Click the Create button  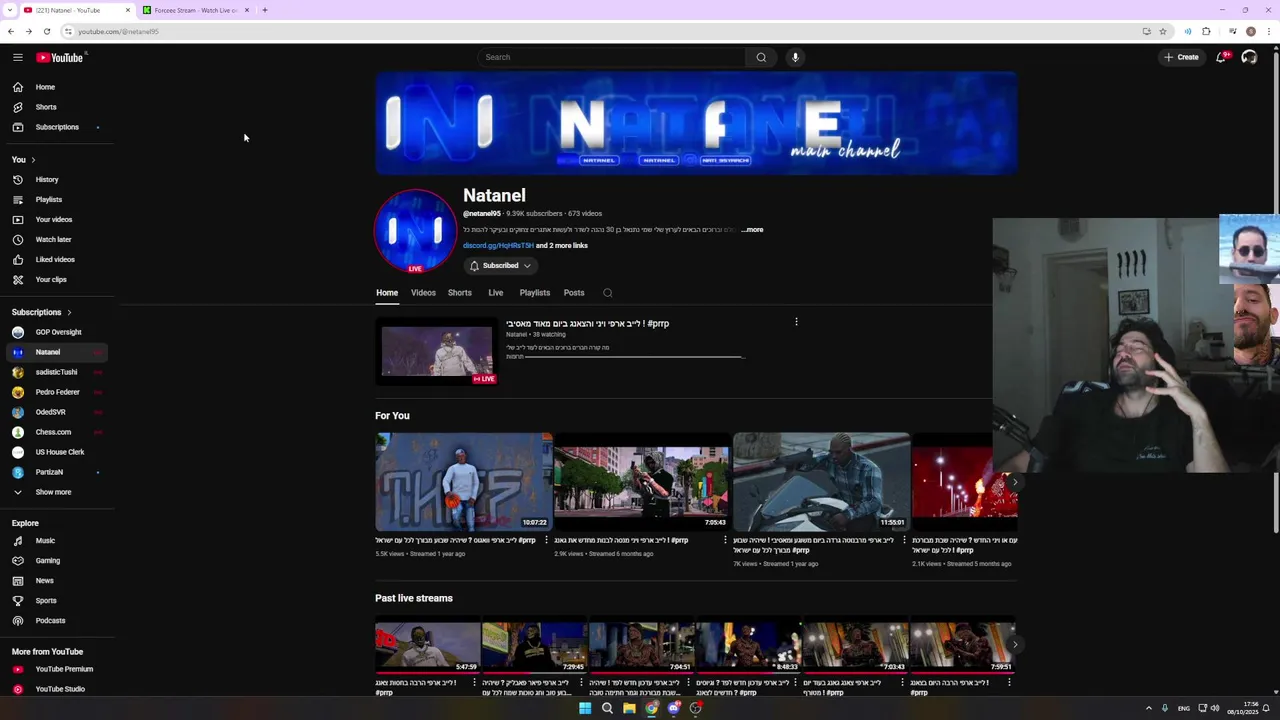click(x=1181, y=57)
